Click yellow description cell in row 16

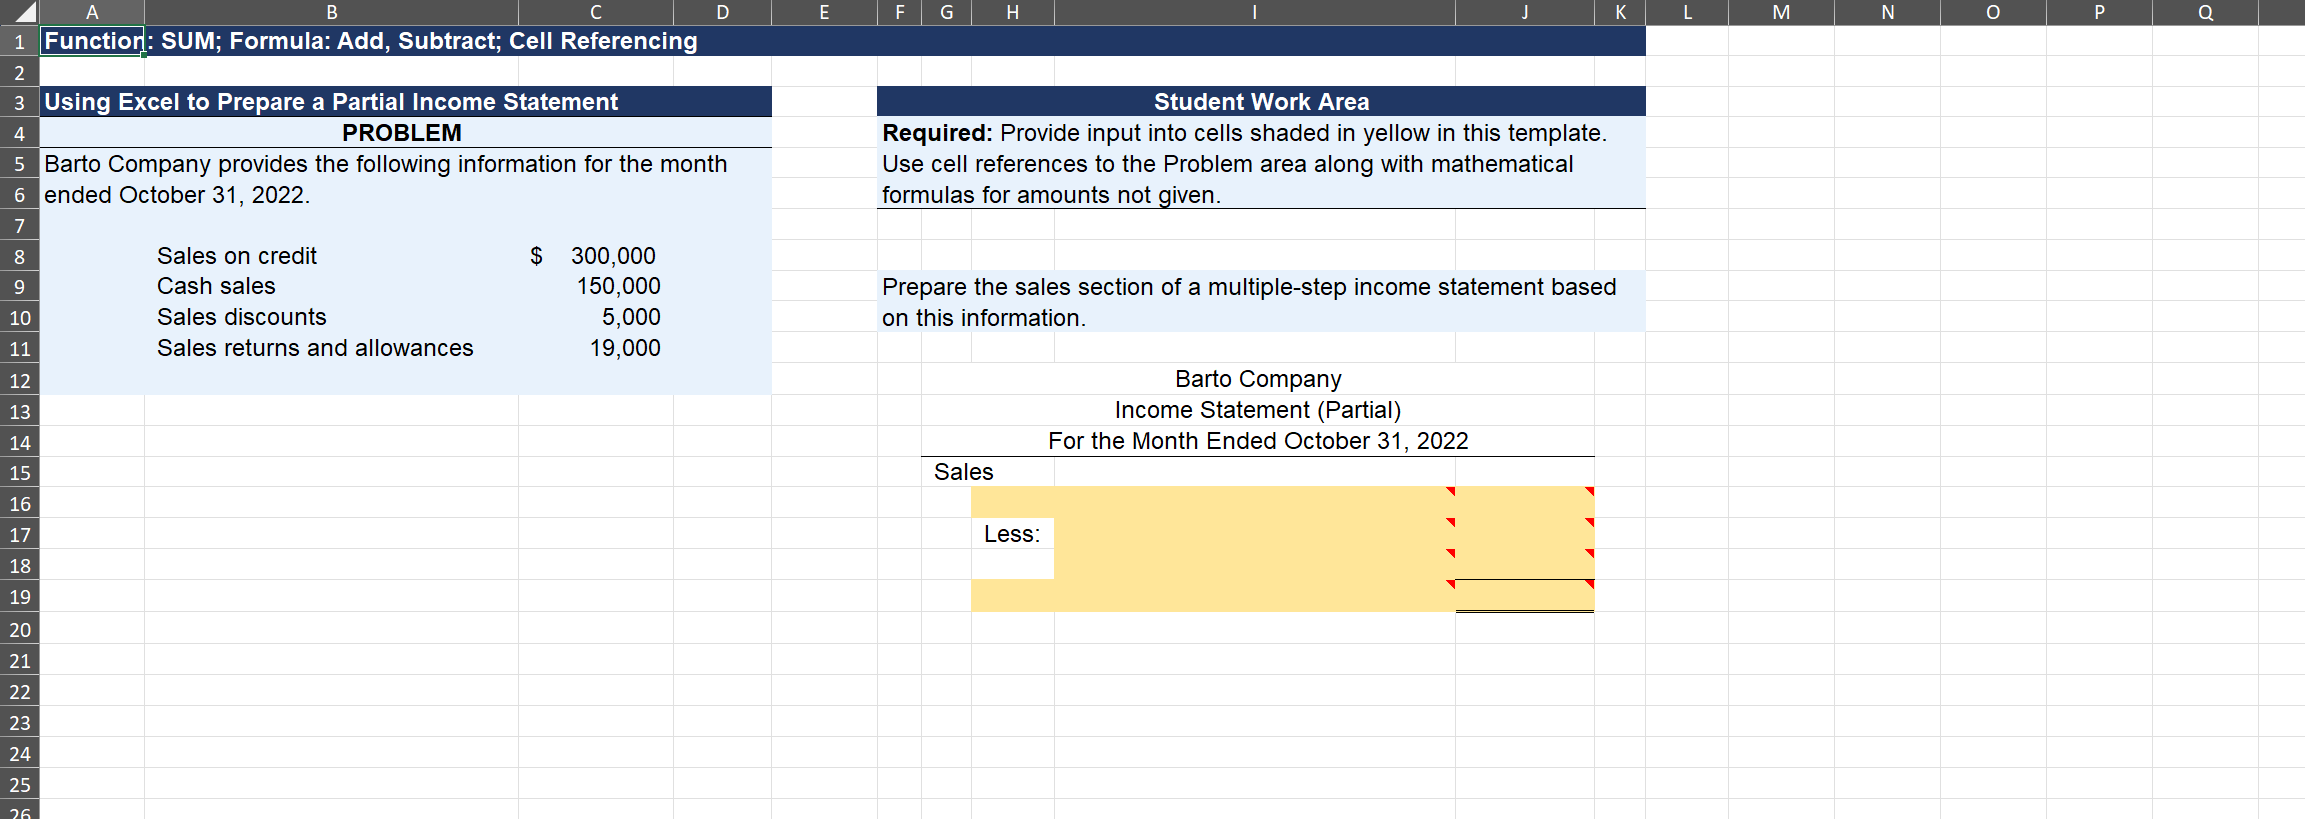pos(1213,502)
